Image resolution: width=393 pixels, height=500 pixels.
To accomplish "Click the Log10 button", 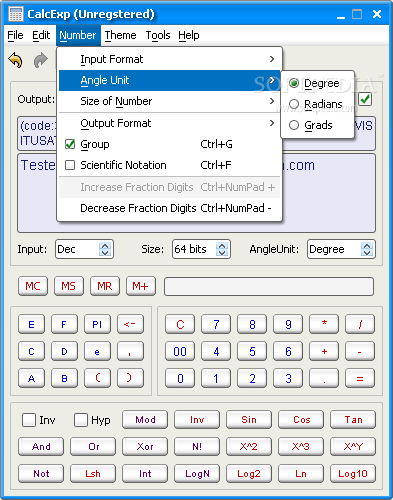I will pyautogui.click(x=353, y=473).
